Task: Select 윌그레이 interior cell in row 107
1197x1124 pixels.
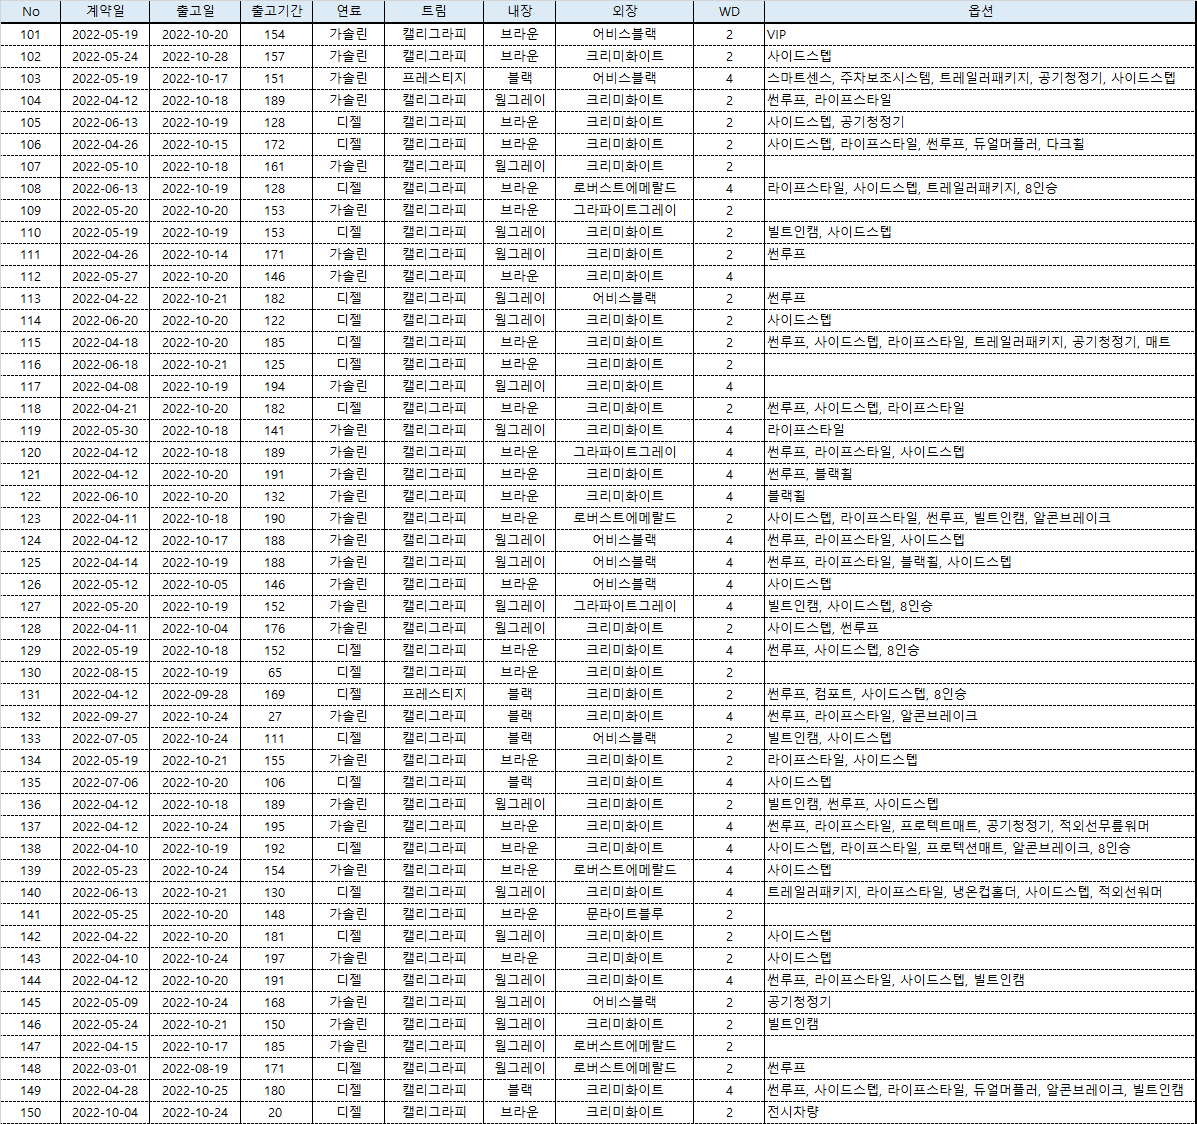Action: point(519,166)
